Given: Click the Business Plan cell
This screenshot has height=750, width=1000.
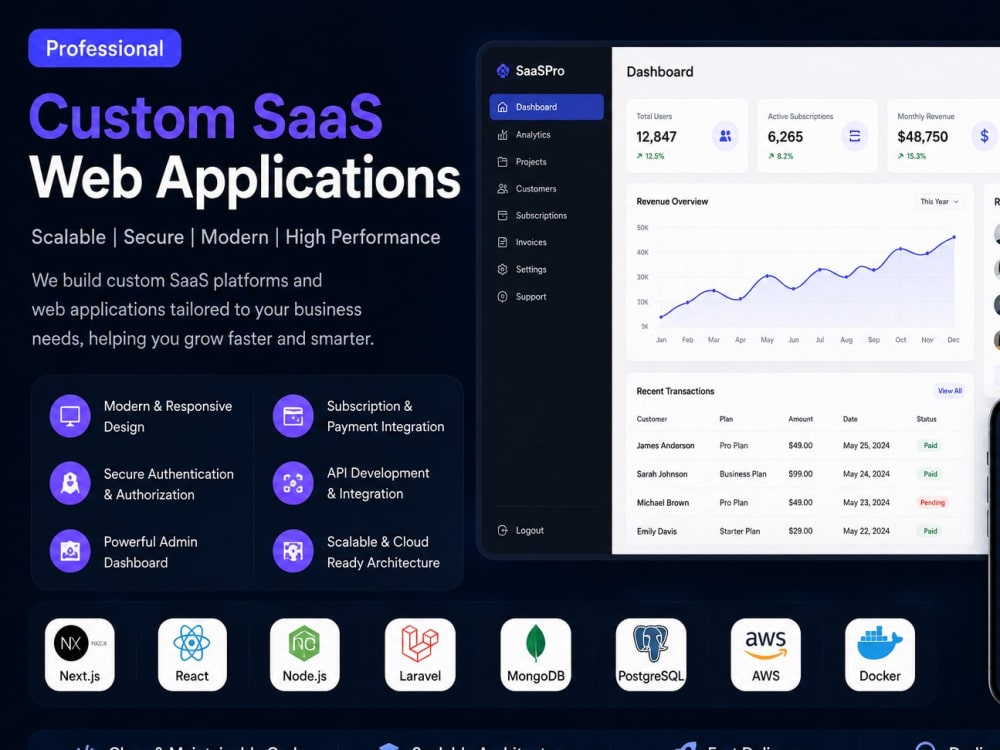Looking at the screenshot, I should (743, 474).
